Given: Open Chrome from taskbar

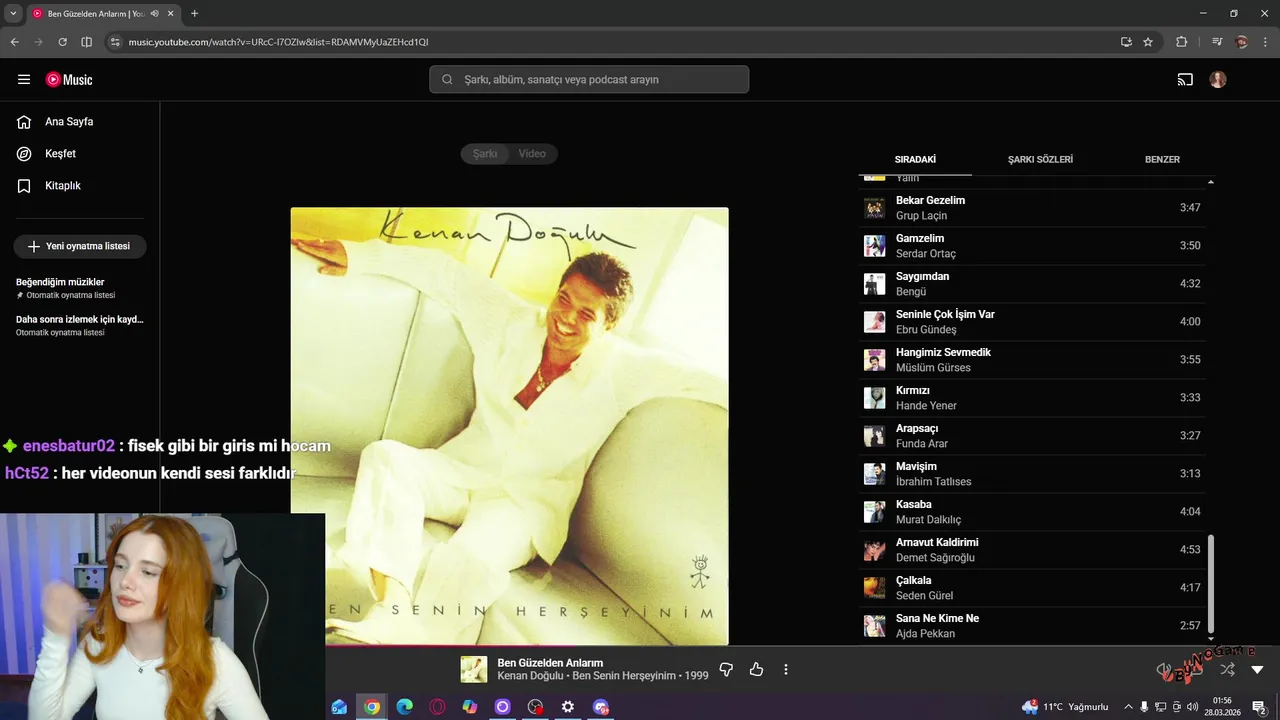Looking at the screenshot, I should click(x=372, y=707).
